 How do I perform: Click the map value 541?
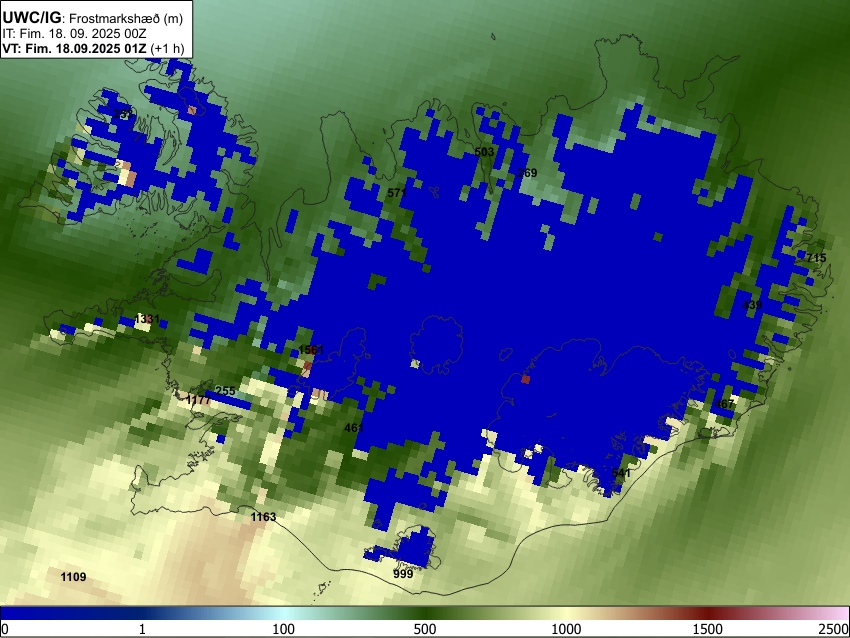(x=621, y=473)
